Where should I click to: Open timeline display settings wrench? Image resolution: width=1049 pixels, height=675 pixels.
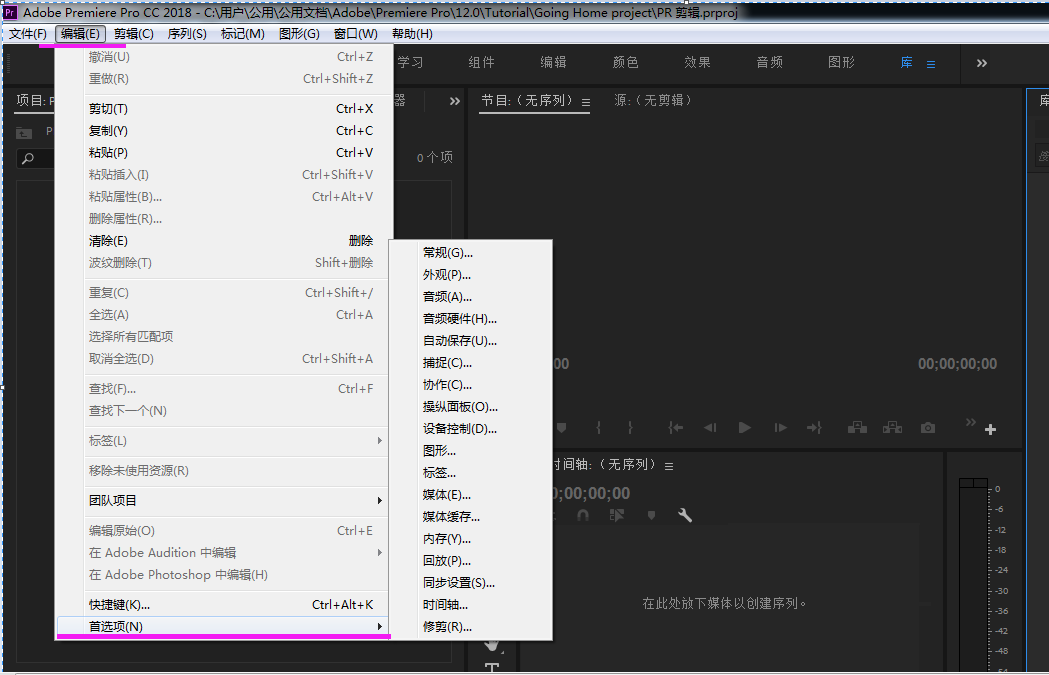pos(684,515)
